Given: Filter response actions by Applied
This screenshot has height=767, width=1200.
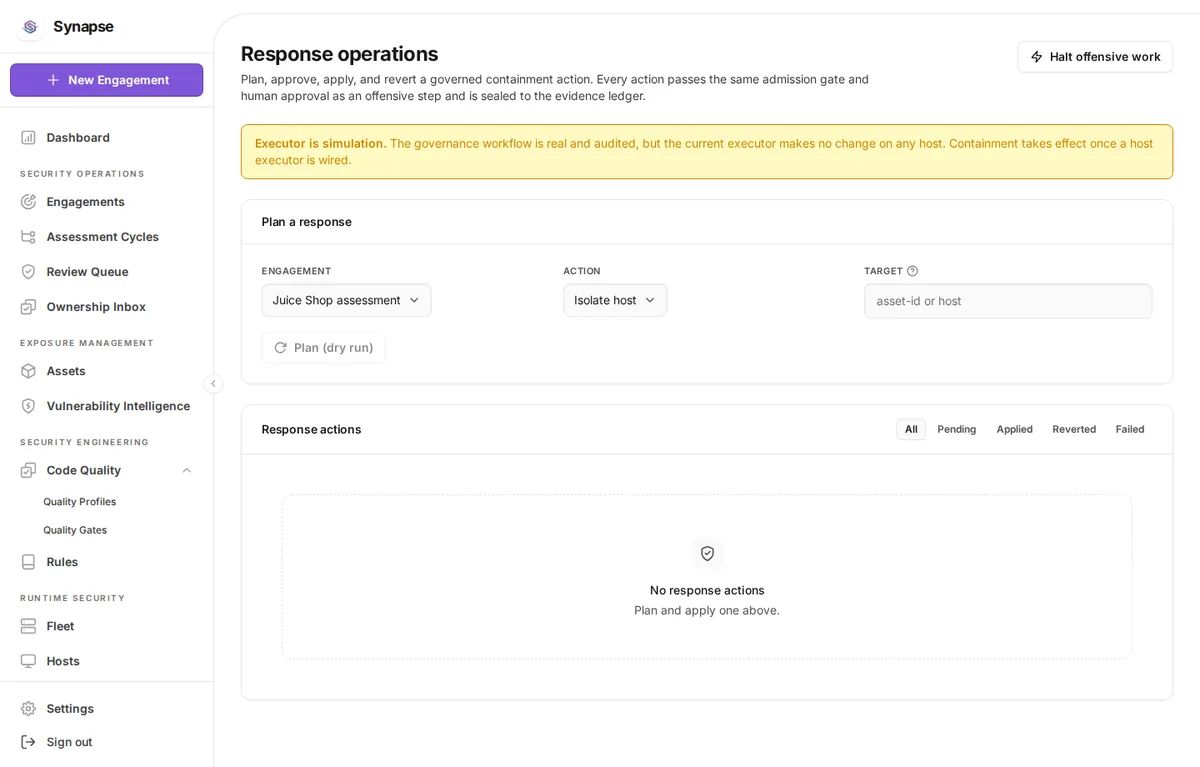Looking at the screenshot, I should coord(1014,429).
